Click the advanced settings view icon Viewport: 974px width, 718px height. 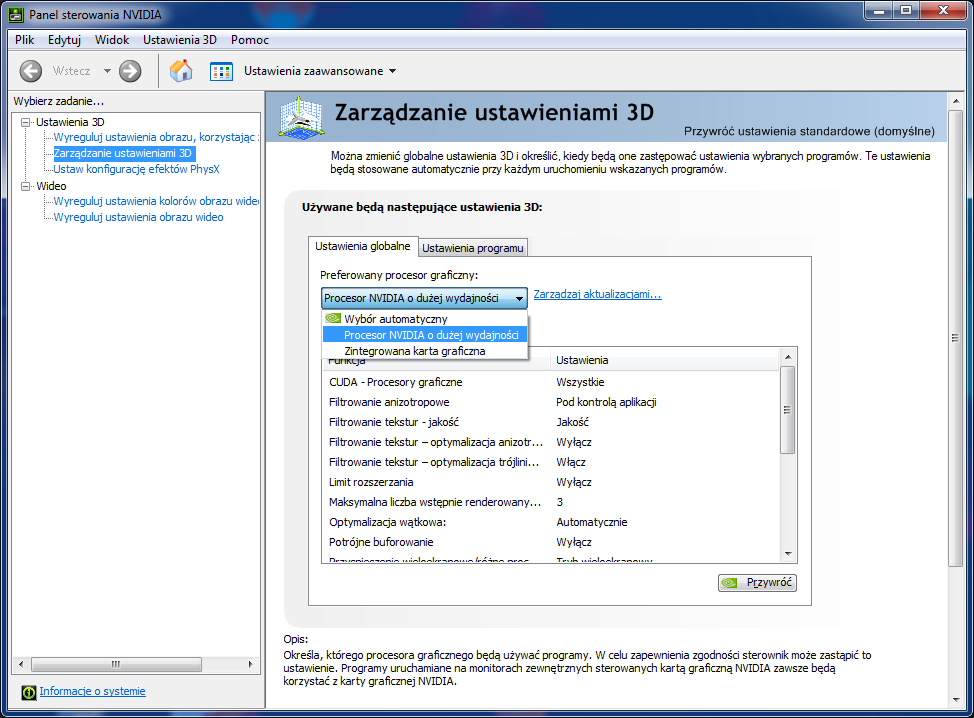tap(221, 71)
